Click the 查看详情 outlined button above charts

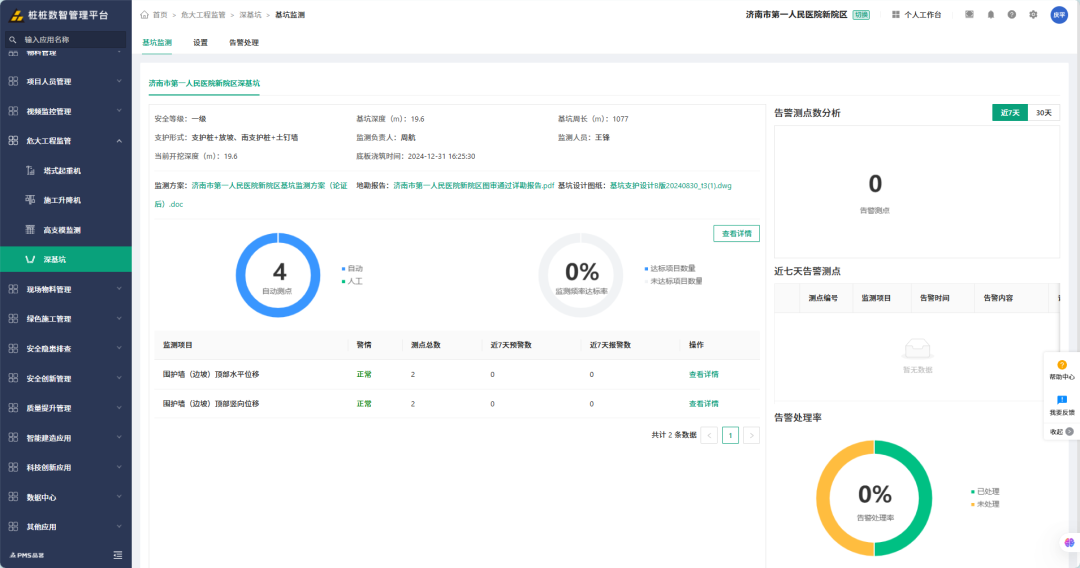(x=736, y=234)
